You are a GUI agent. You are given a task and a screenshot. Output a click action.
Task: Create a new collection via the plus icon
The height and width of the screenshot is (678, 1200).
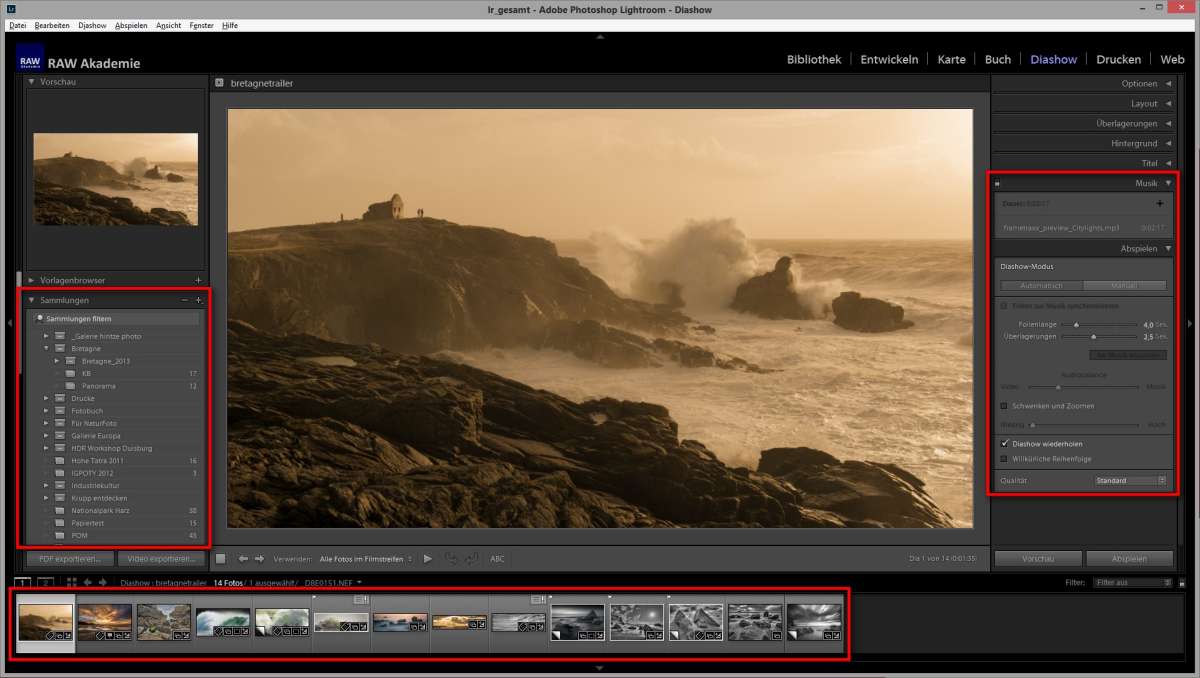point(198,299)
